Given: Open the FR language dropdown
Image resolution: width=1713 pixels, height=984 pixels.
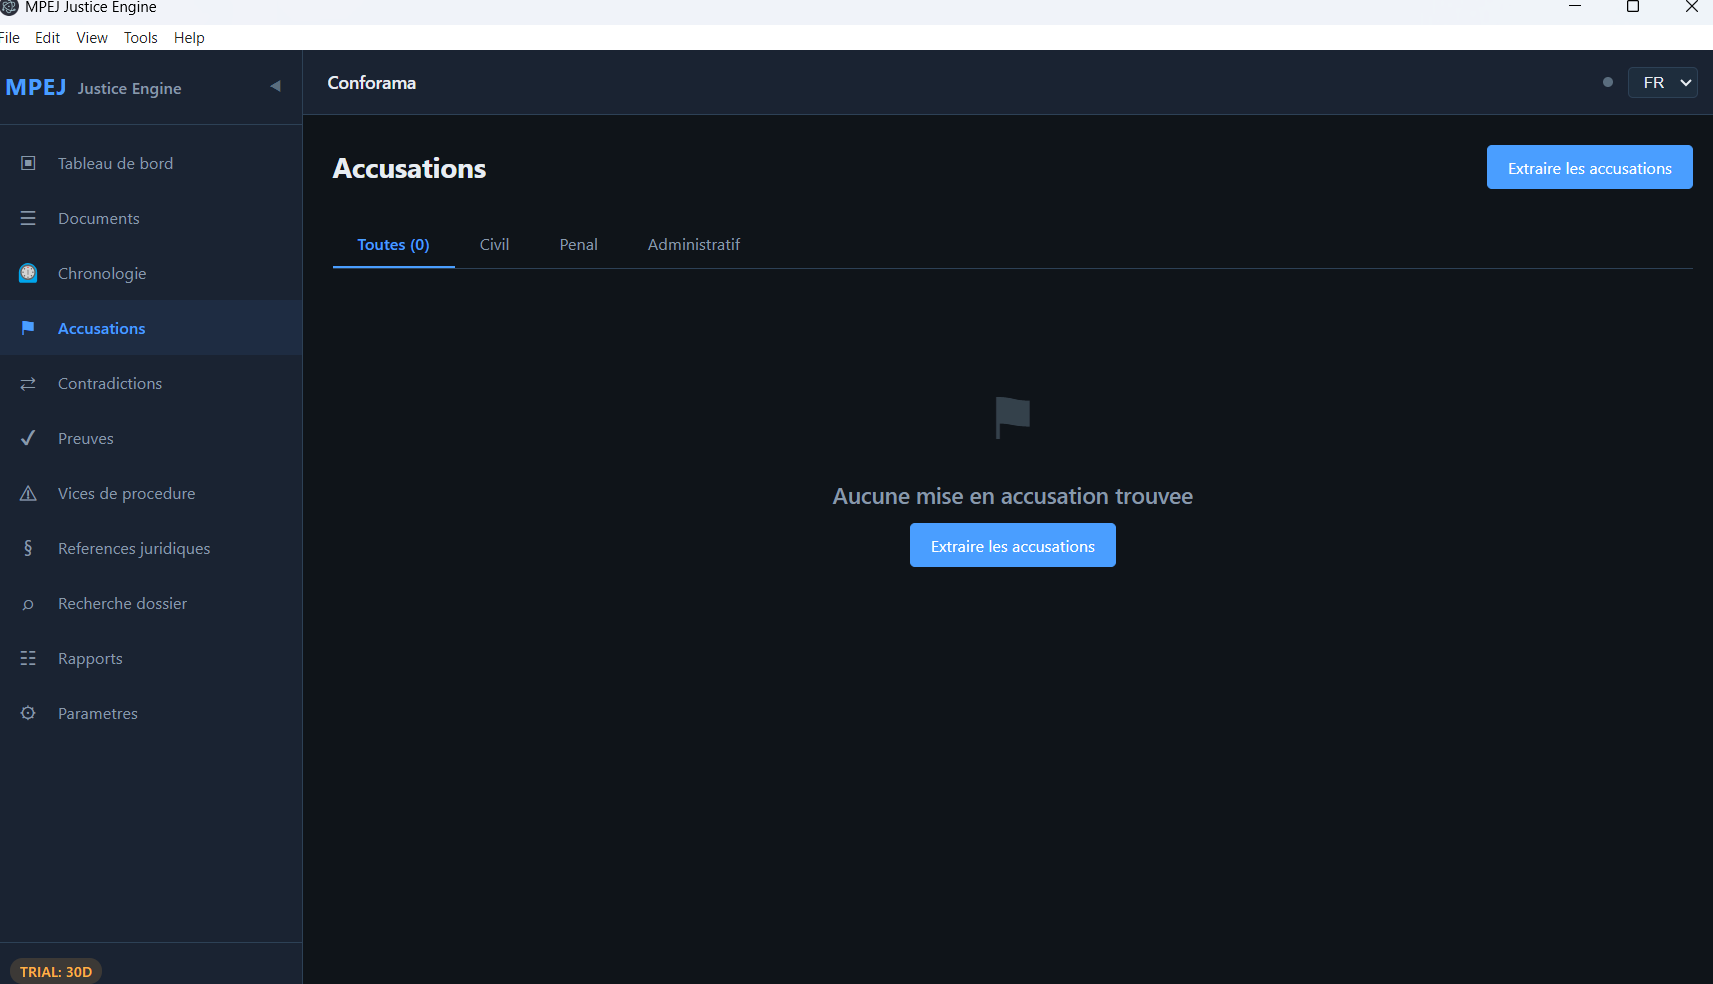Looking at the screenshot, I should pos(1662,82).
